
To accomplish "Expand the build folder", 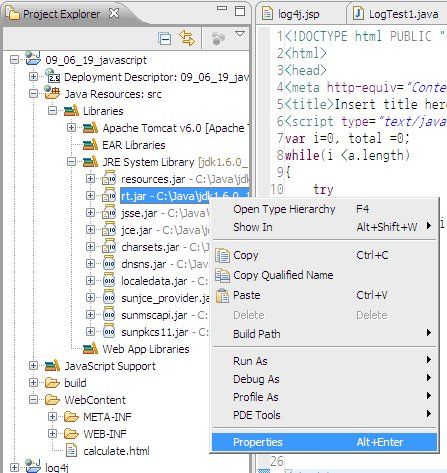I will point(33,383).
